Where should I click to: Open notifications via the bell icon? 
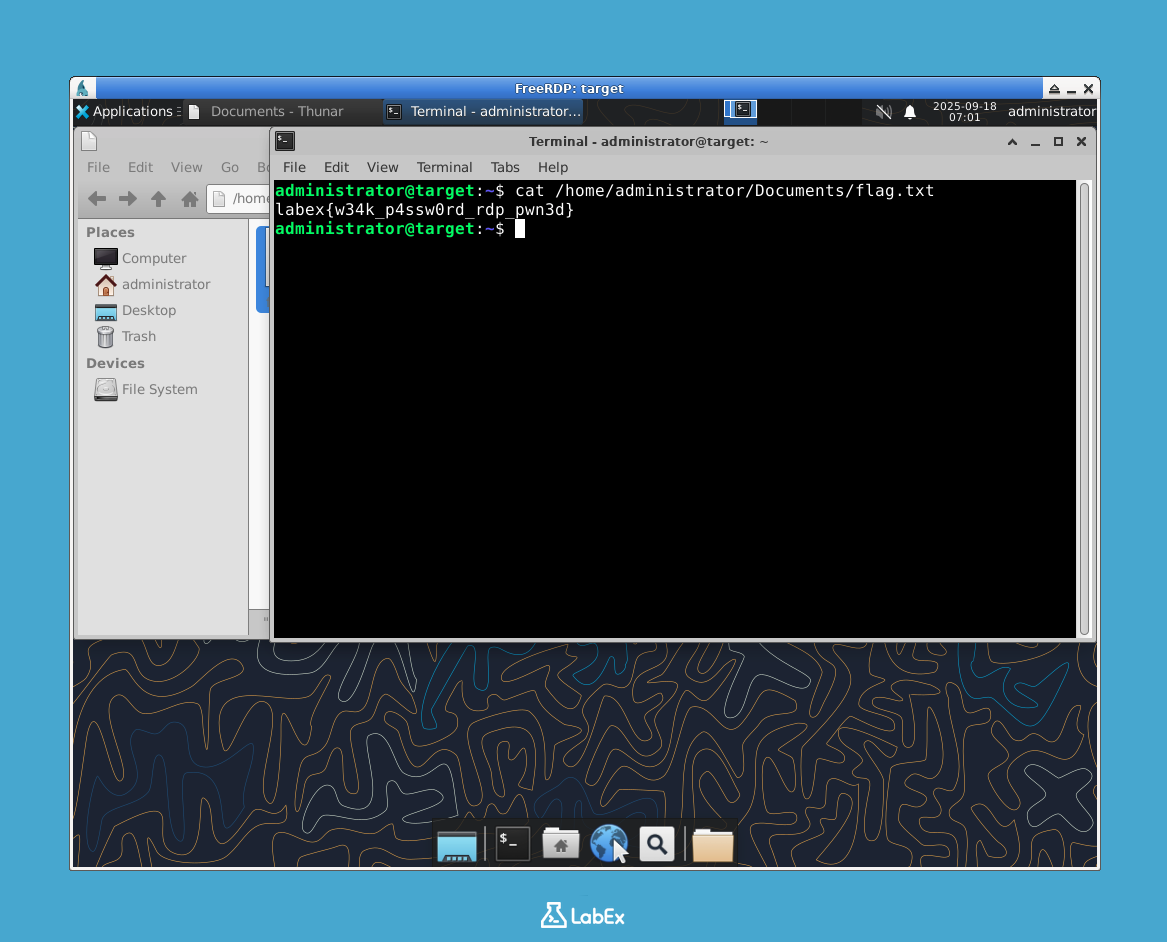[x=910, y=112]
